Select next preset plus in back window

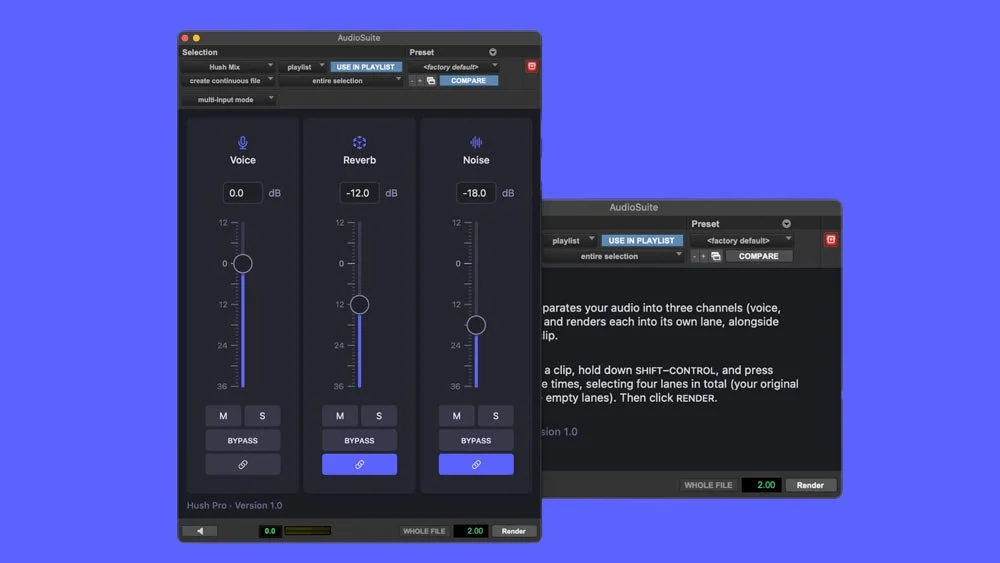tap(703, 256)
